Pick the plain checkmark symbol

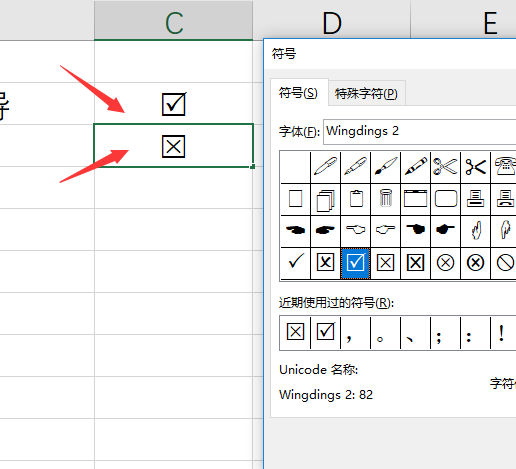coord(296,263)
